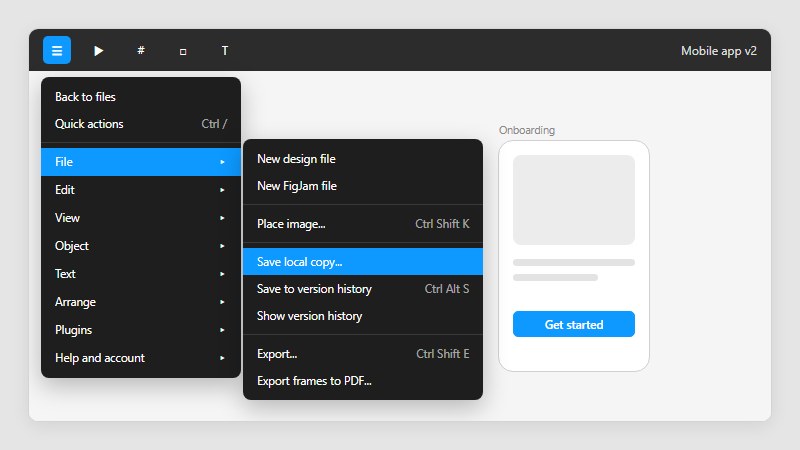
Task: Create a New FigJam file
Action: click(363, 186)
